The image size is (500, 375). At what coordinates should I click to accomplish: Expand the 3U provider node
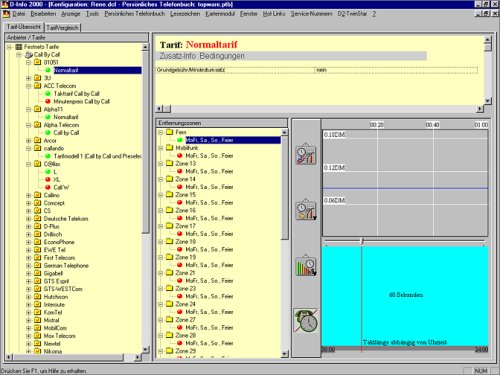click(x=29, y=78)
